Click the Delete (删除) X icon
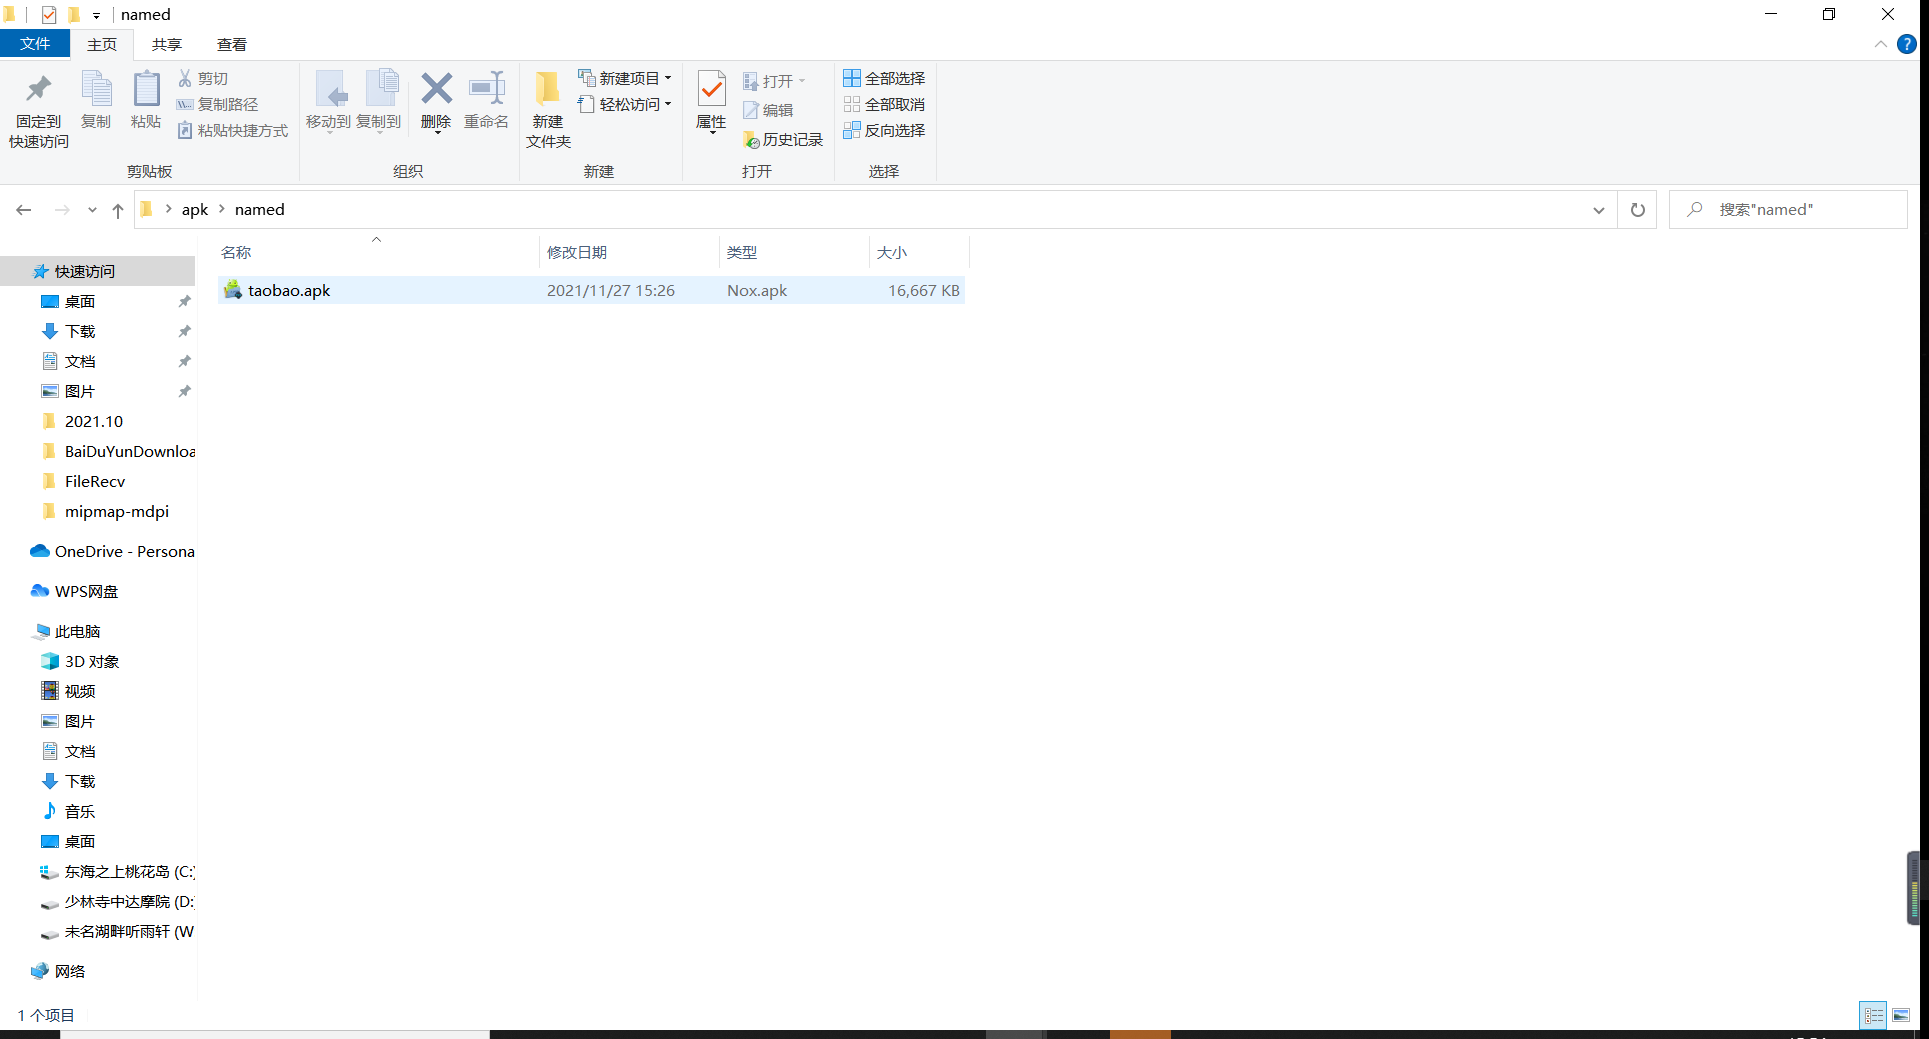This screenshot has width=1929, height=1039. tap(436, 89)
